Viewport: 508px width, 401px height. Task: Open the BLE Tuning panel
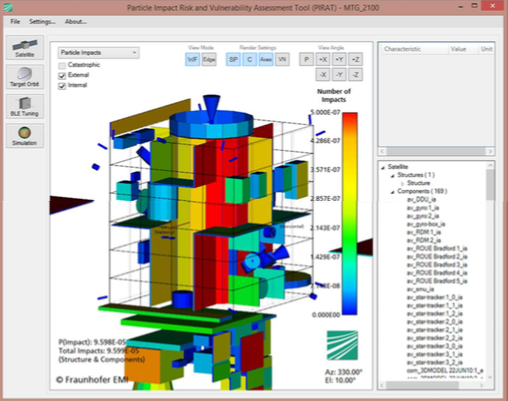[25, 106]
